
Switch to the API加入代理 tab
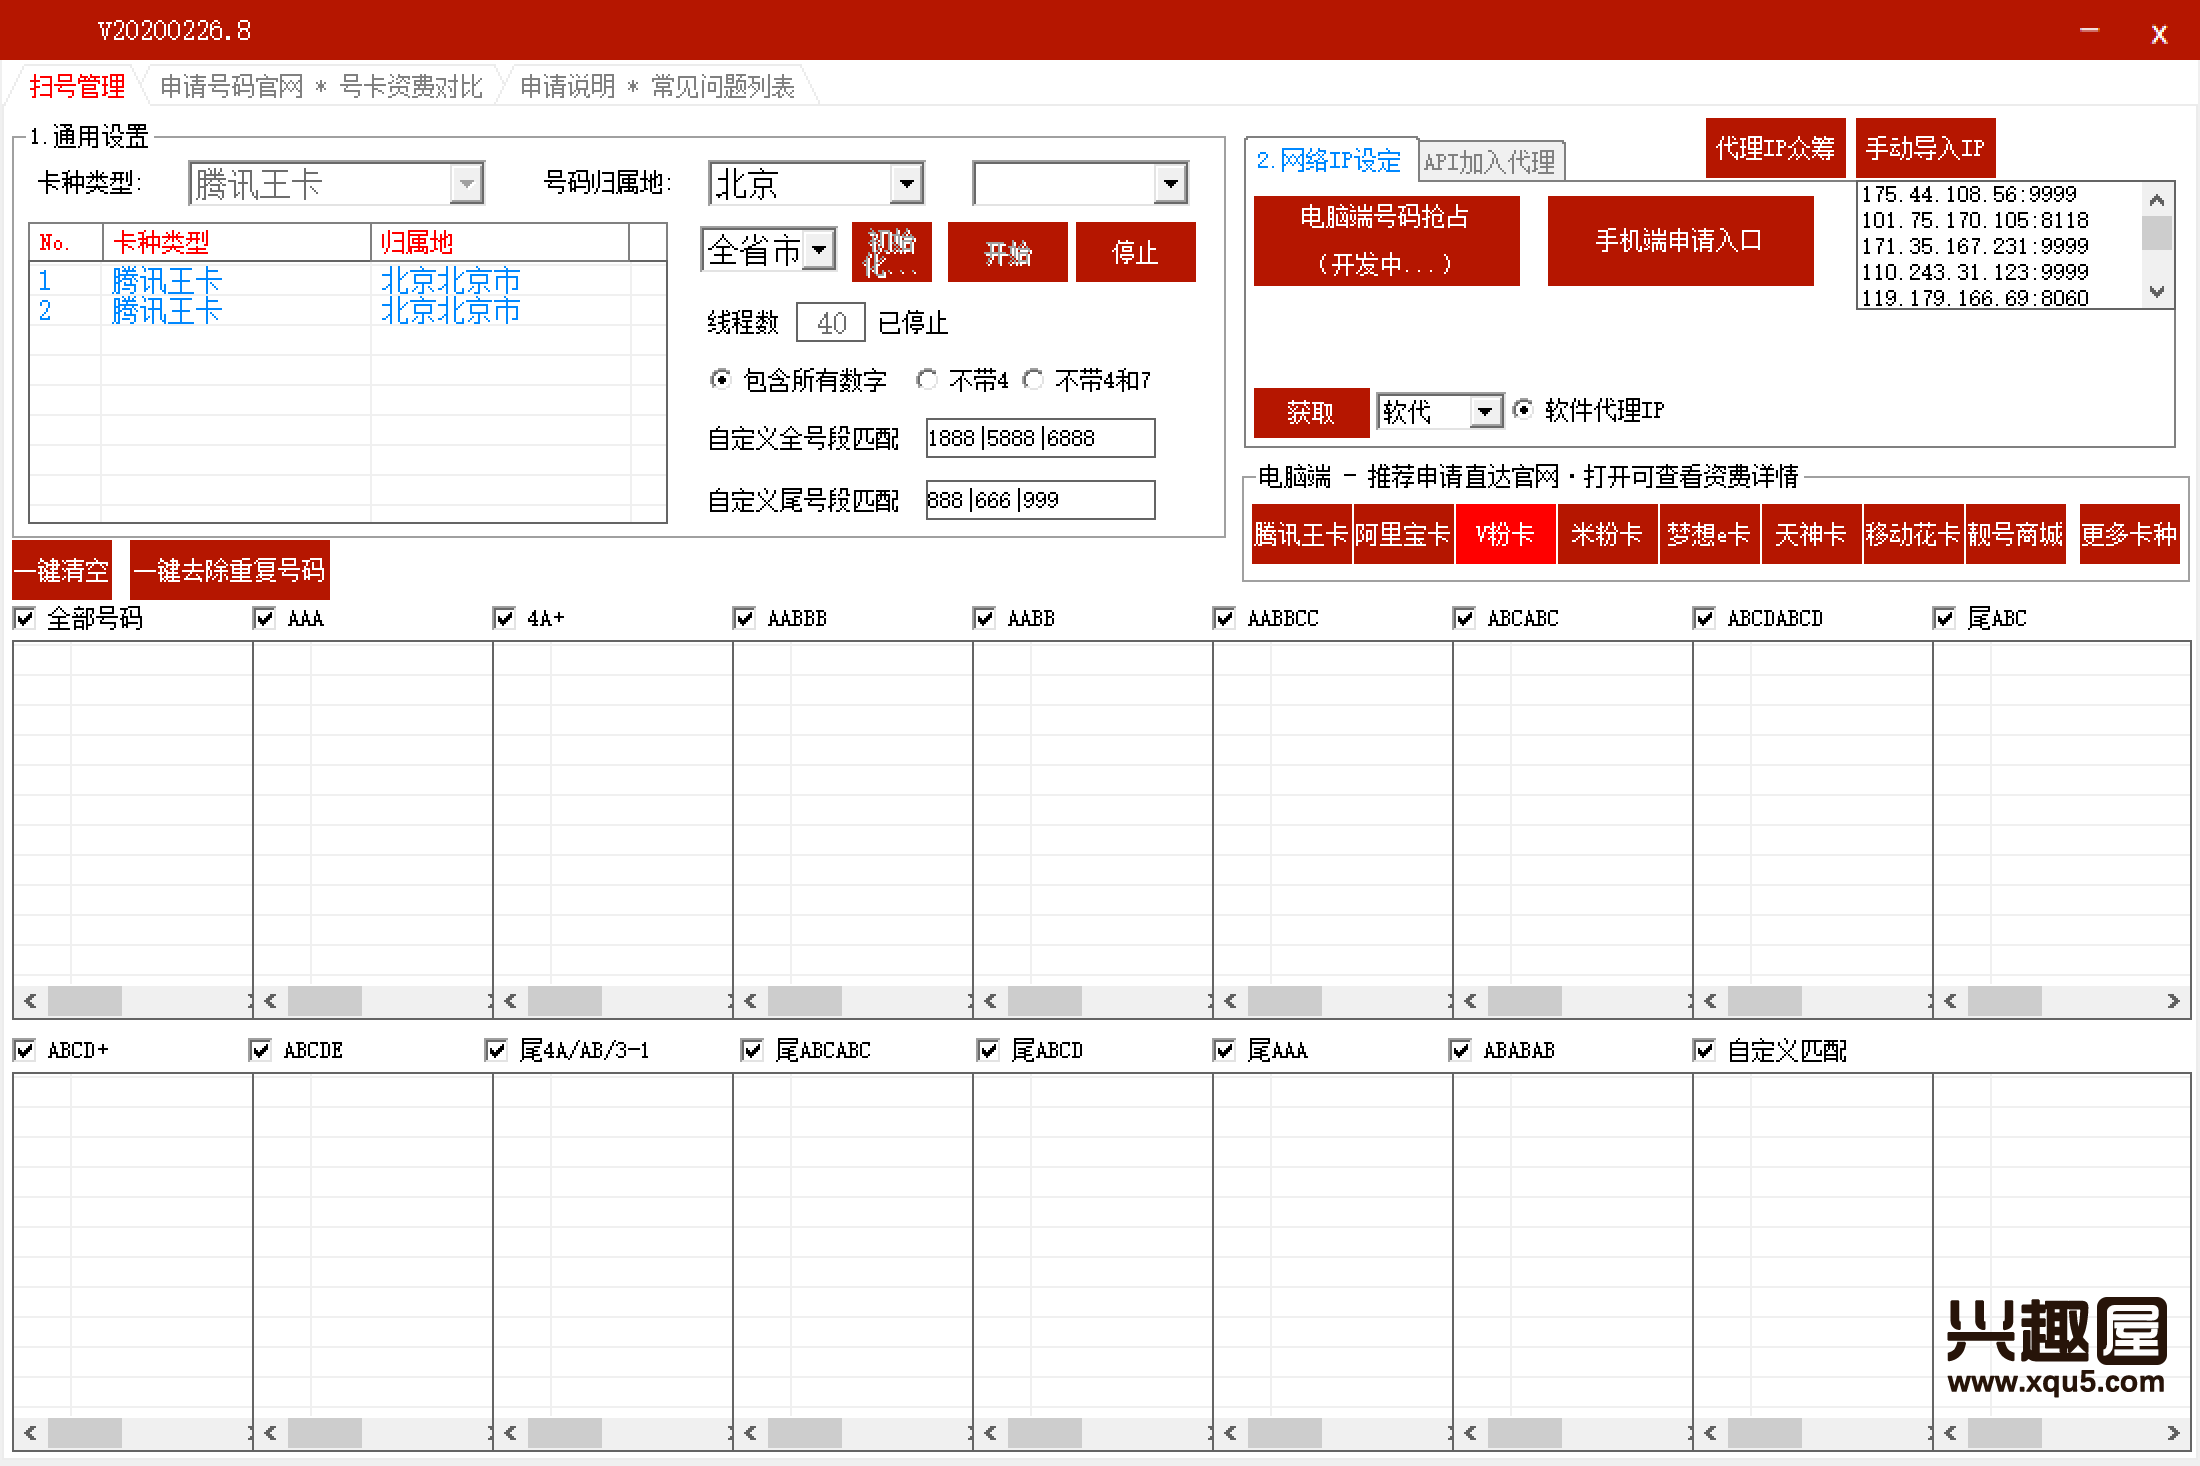tap(1489, 162)
